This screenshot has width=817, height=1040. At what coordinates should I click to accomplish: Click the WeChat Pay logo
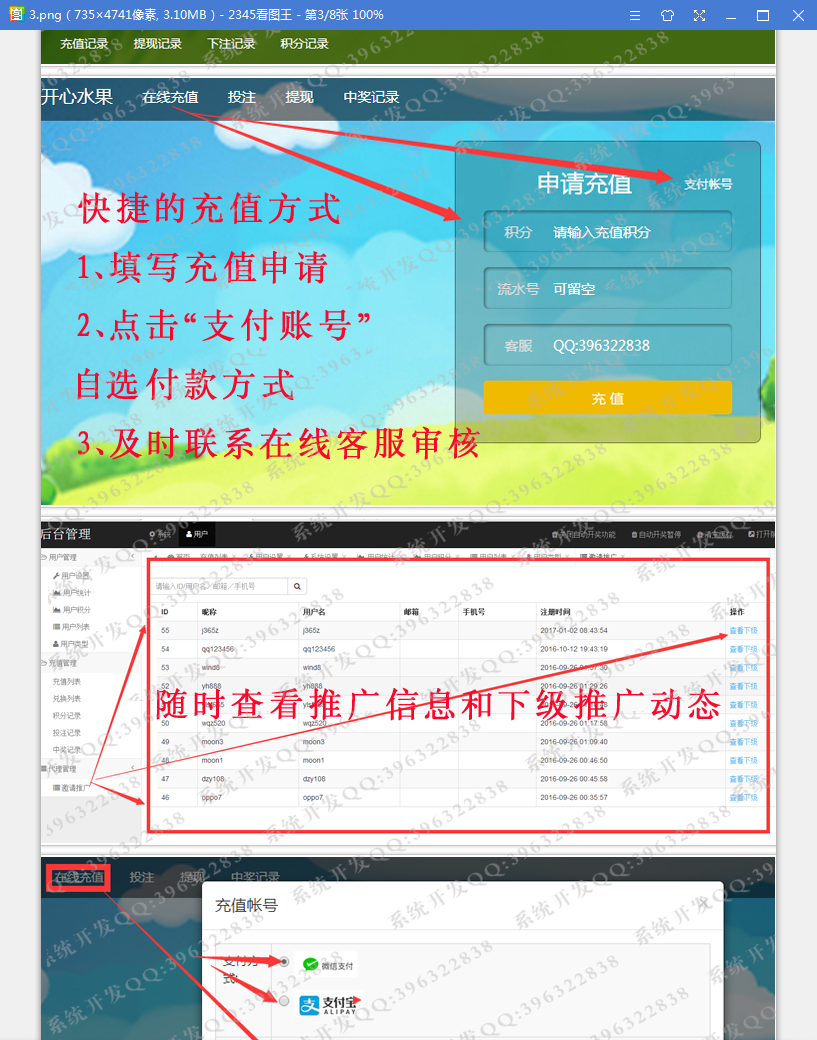pos(328,965)
